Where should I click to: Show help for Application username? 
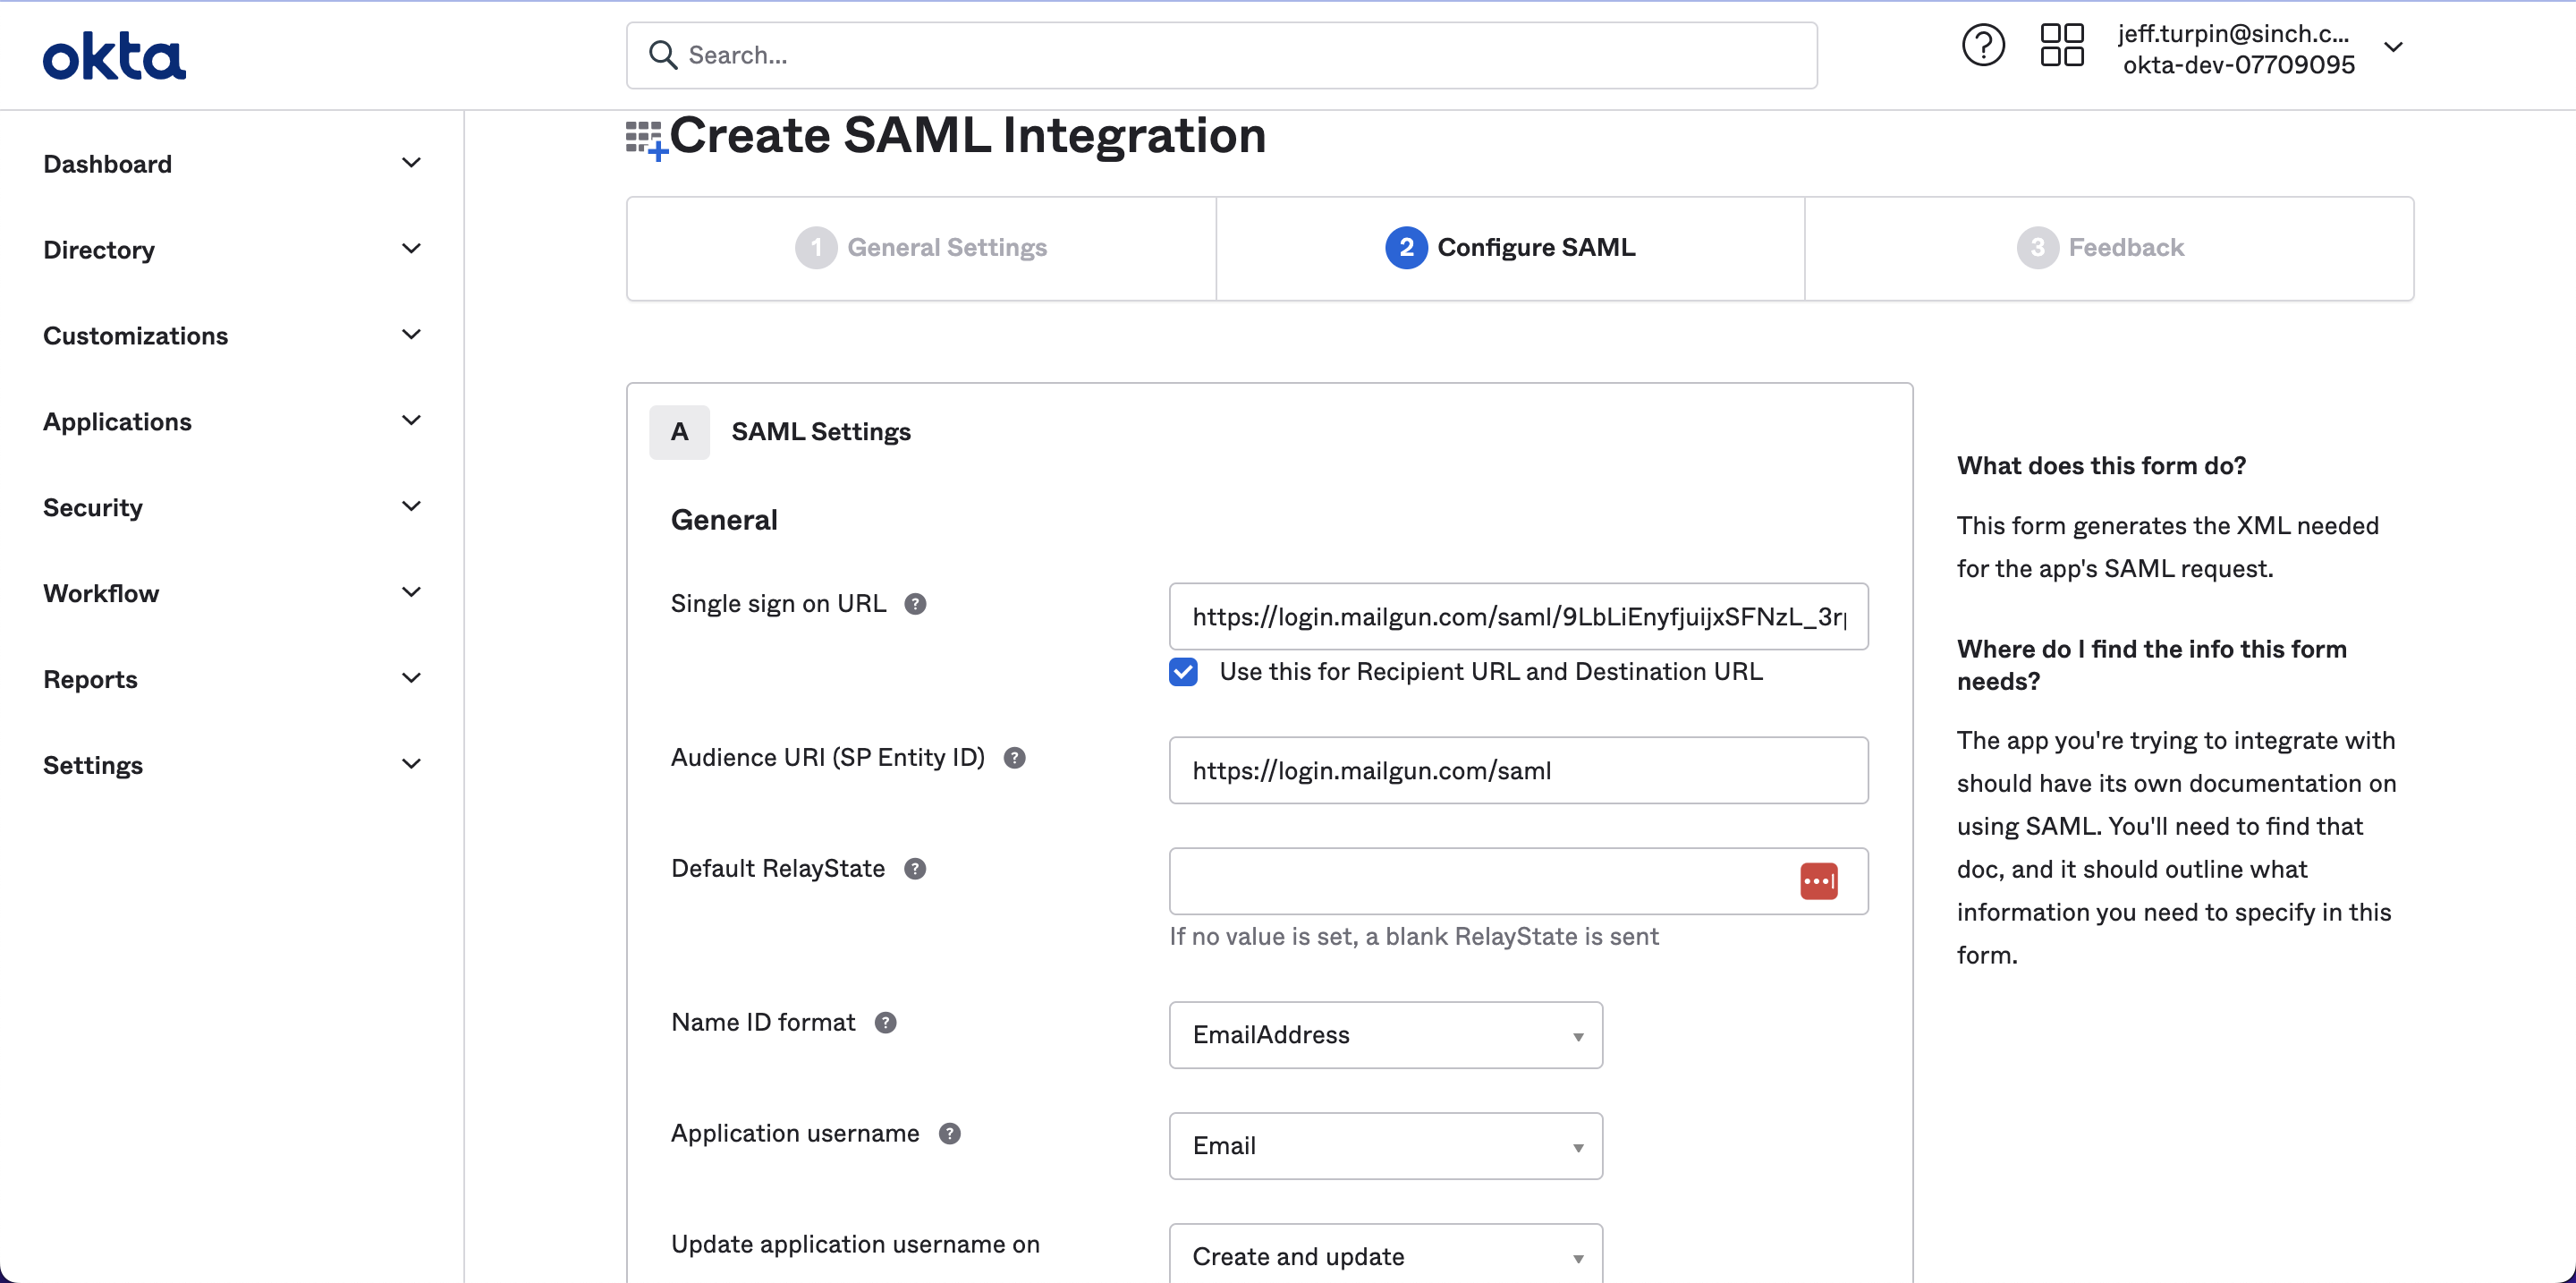coord(949,1134)
